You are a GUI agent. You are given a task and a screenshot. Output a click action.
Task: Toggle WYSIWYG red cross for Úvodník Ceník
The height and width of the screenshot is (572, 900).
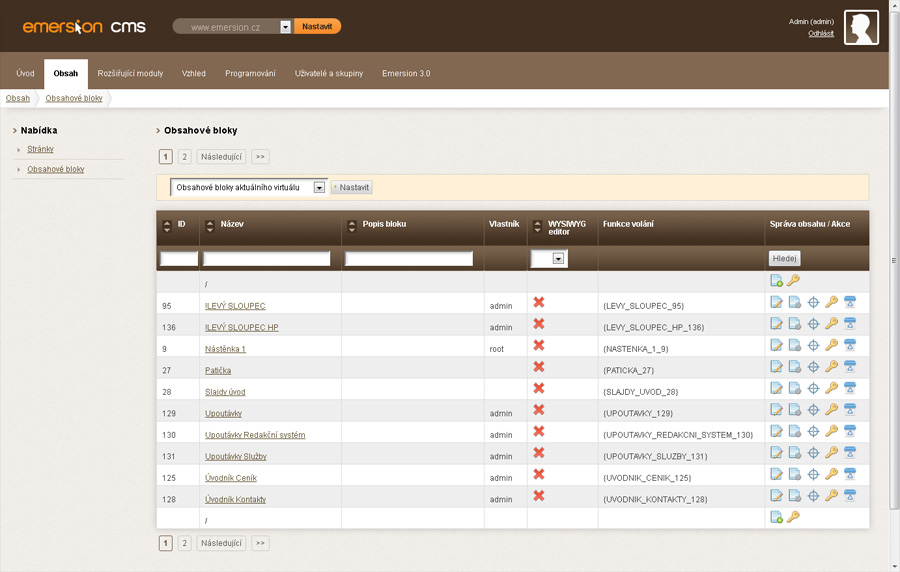[x=539, y=474]
